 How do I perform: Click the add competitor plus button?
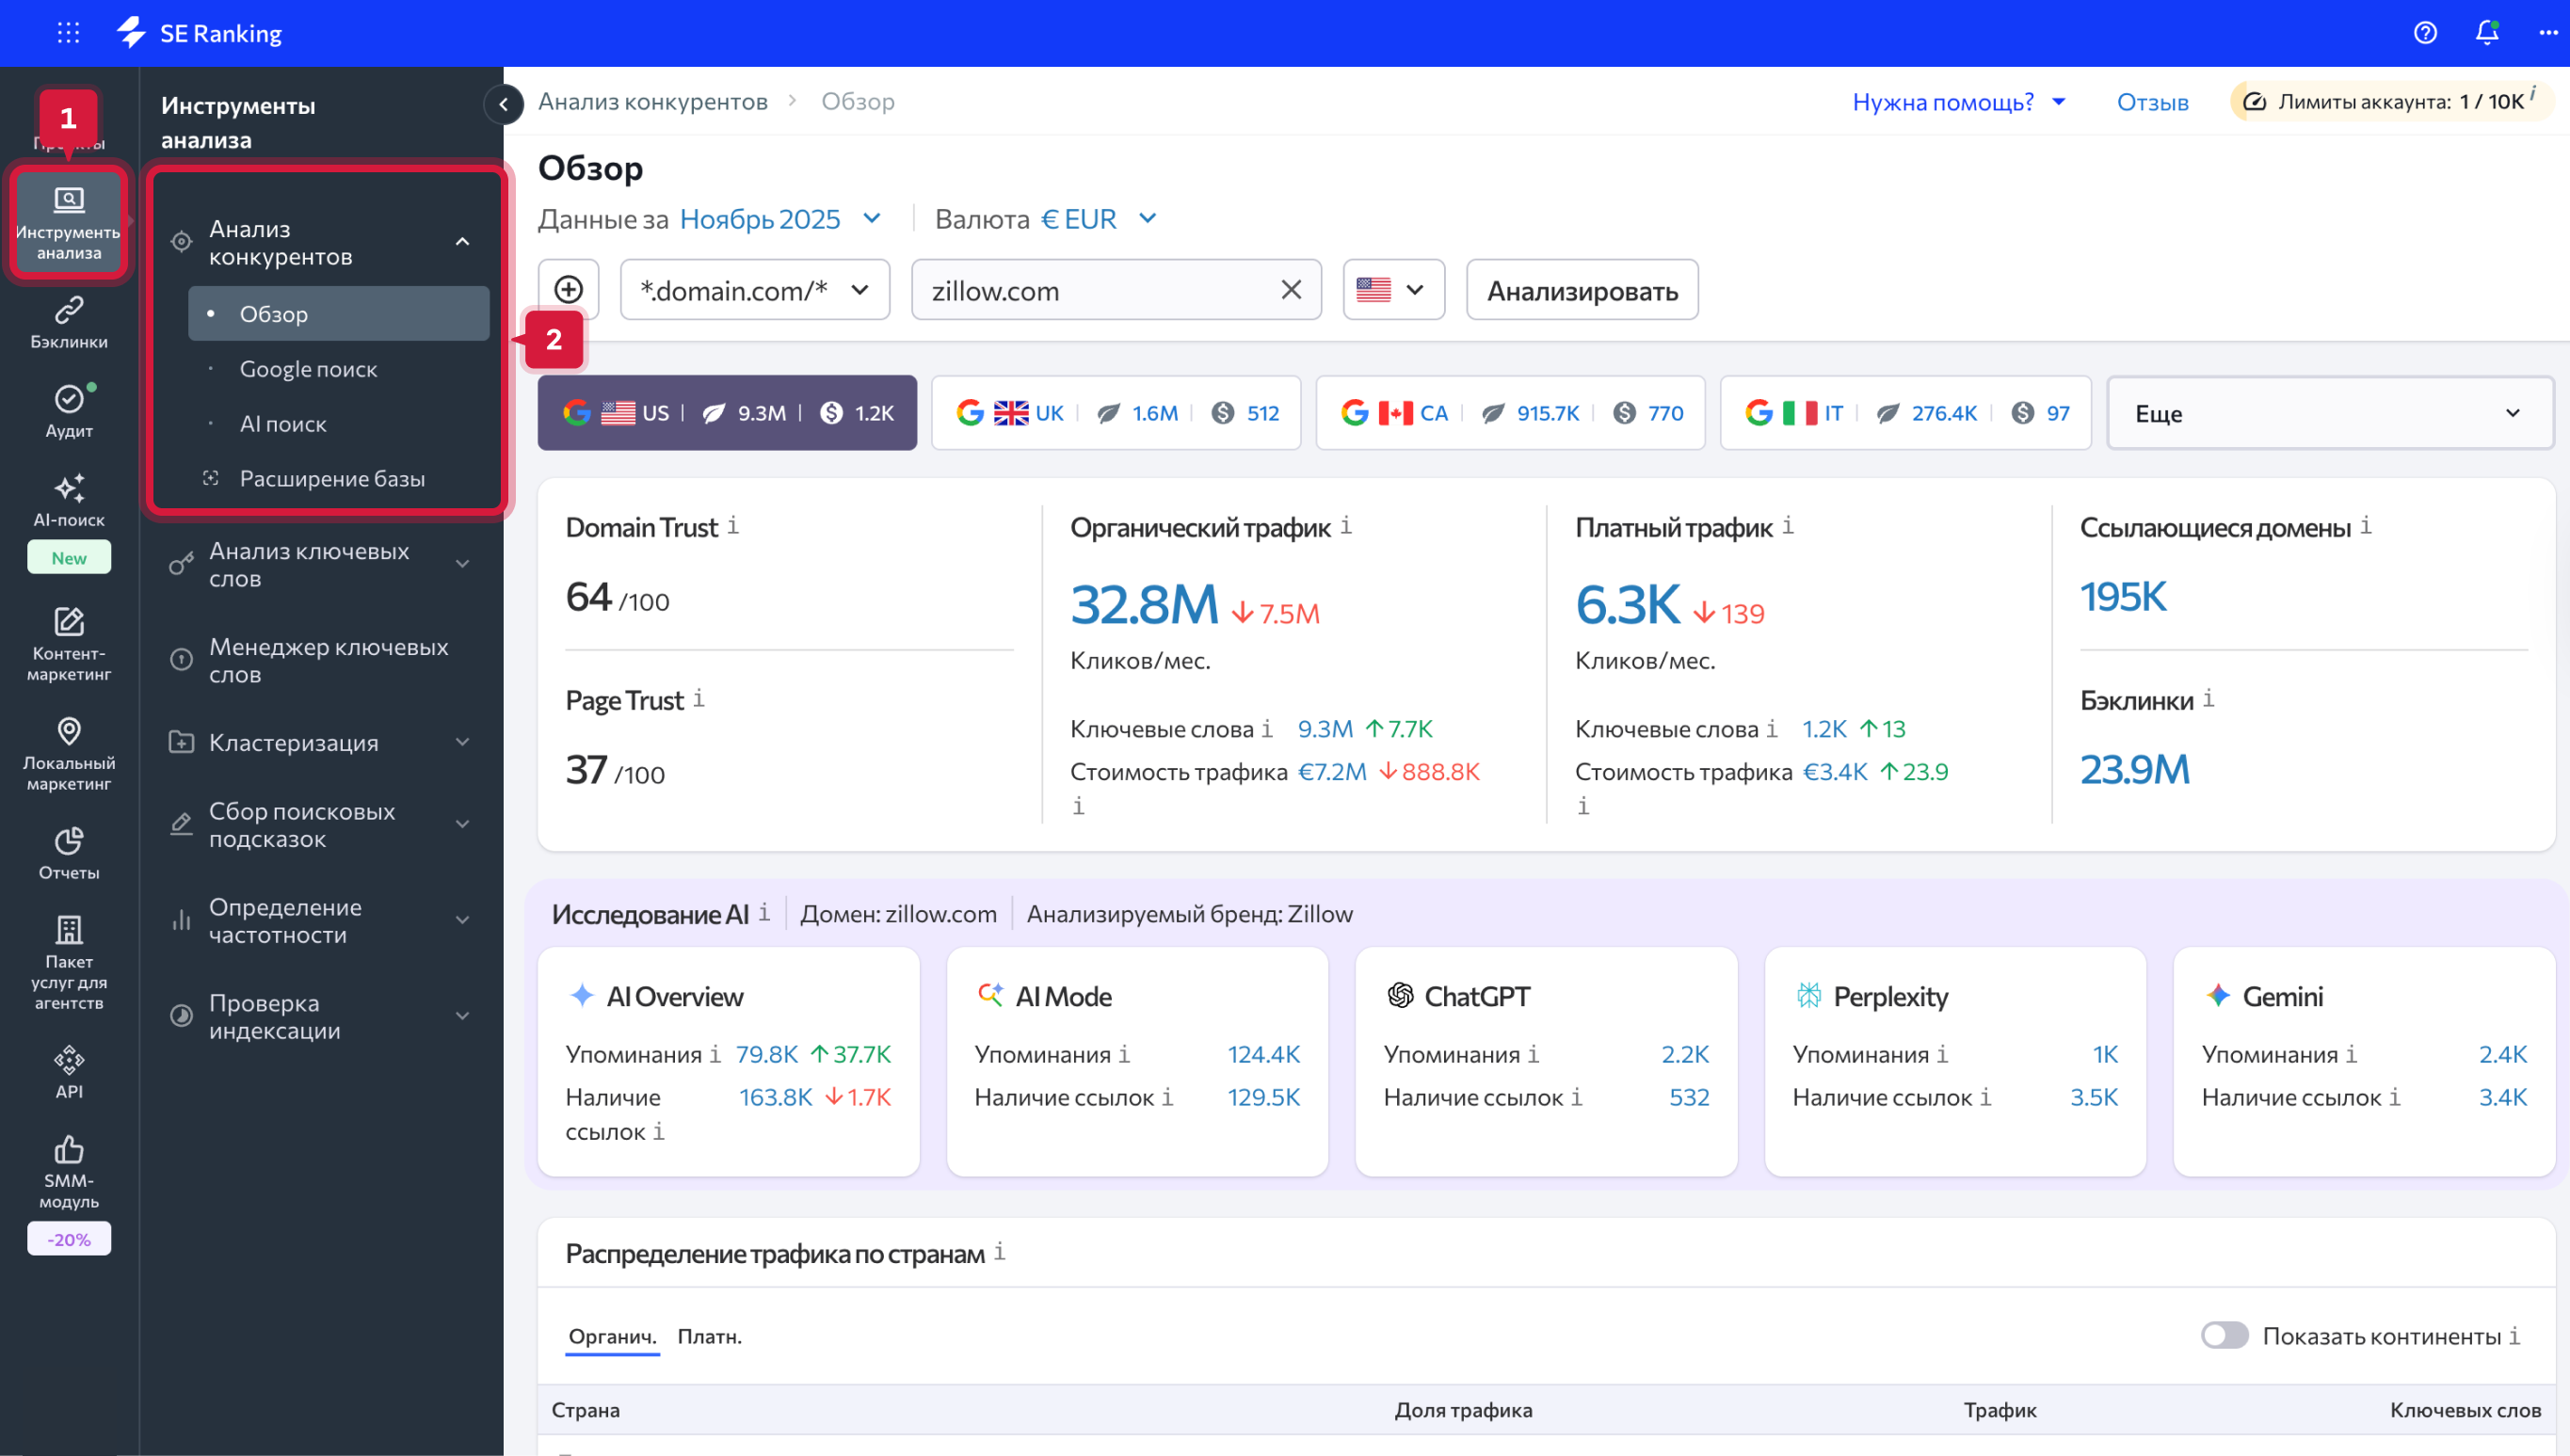[x=568, y=290]
